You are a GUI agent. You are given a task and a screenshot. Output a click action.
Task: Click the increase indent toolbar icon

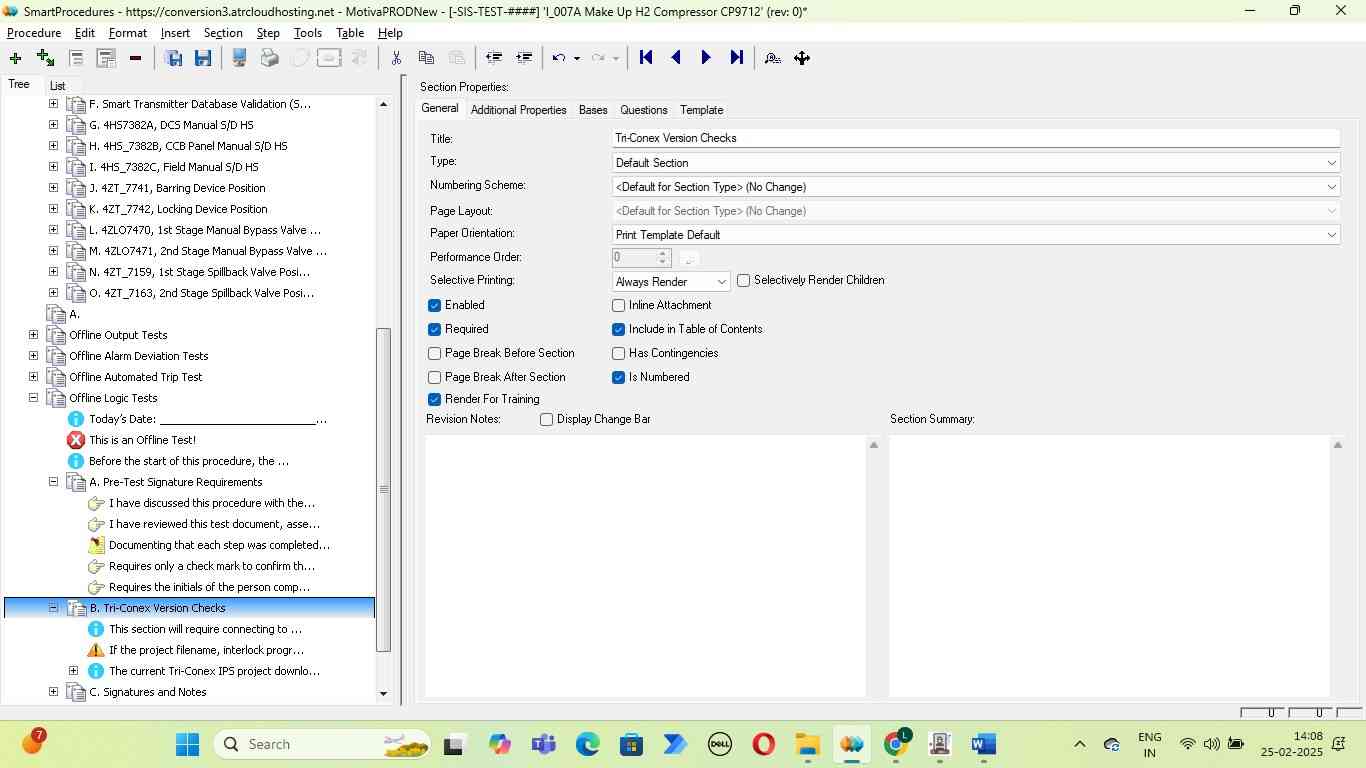tap(523, 58)
